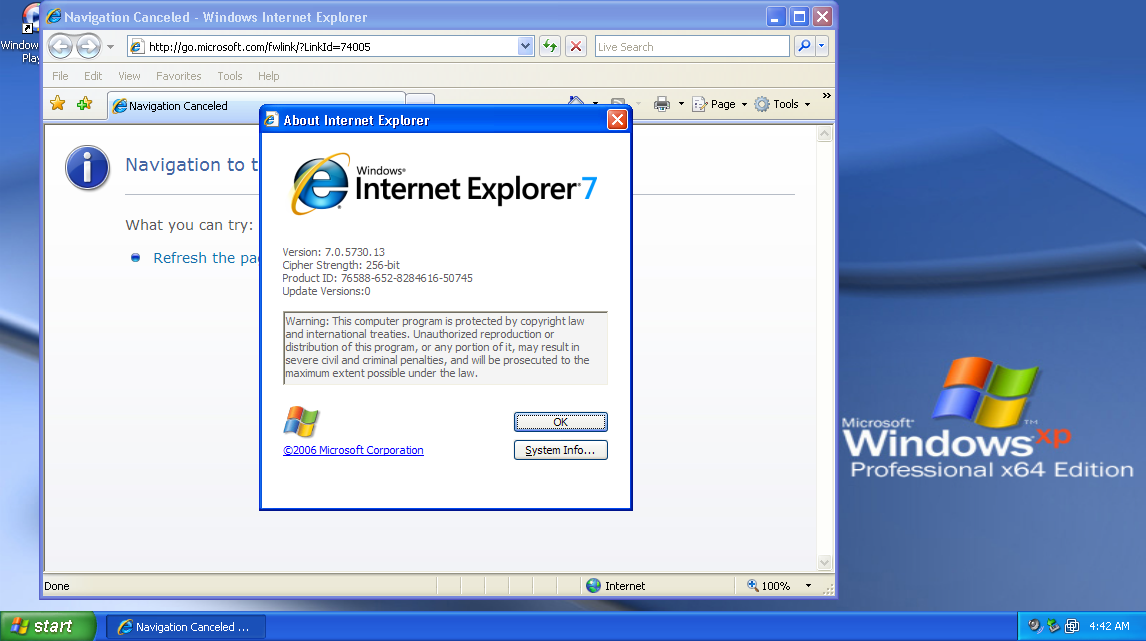Open the recent pages dropdown arrow
The width and height of the screenshot is (1146, 641).
(110, 47)
